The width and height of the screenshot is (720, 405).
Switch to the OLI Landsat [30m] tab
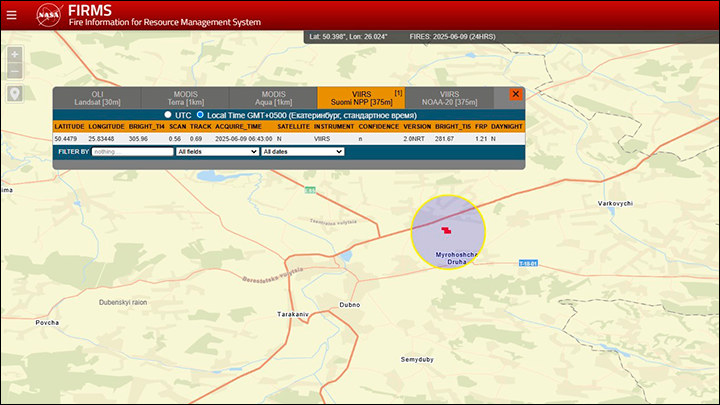coord(97,98)
